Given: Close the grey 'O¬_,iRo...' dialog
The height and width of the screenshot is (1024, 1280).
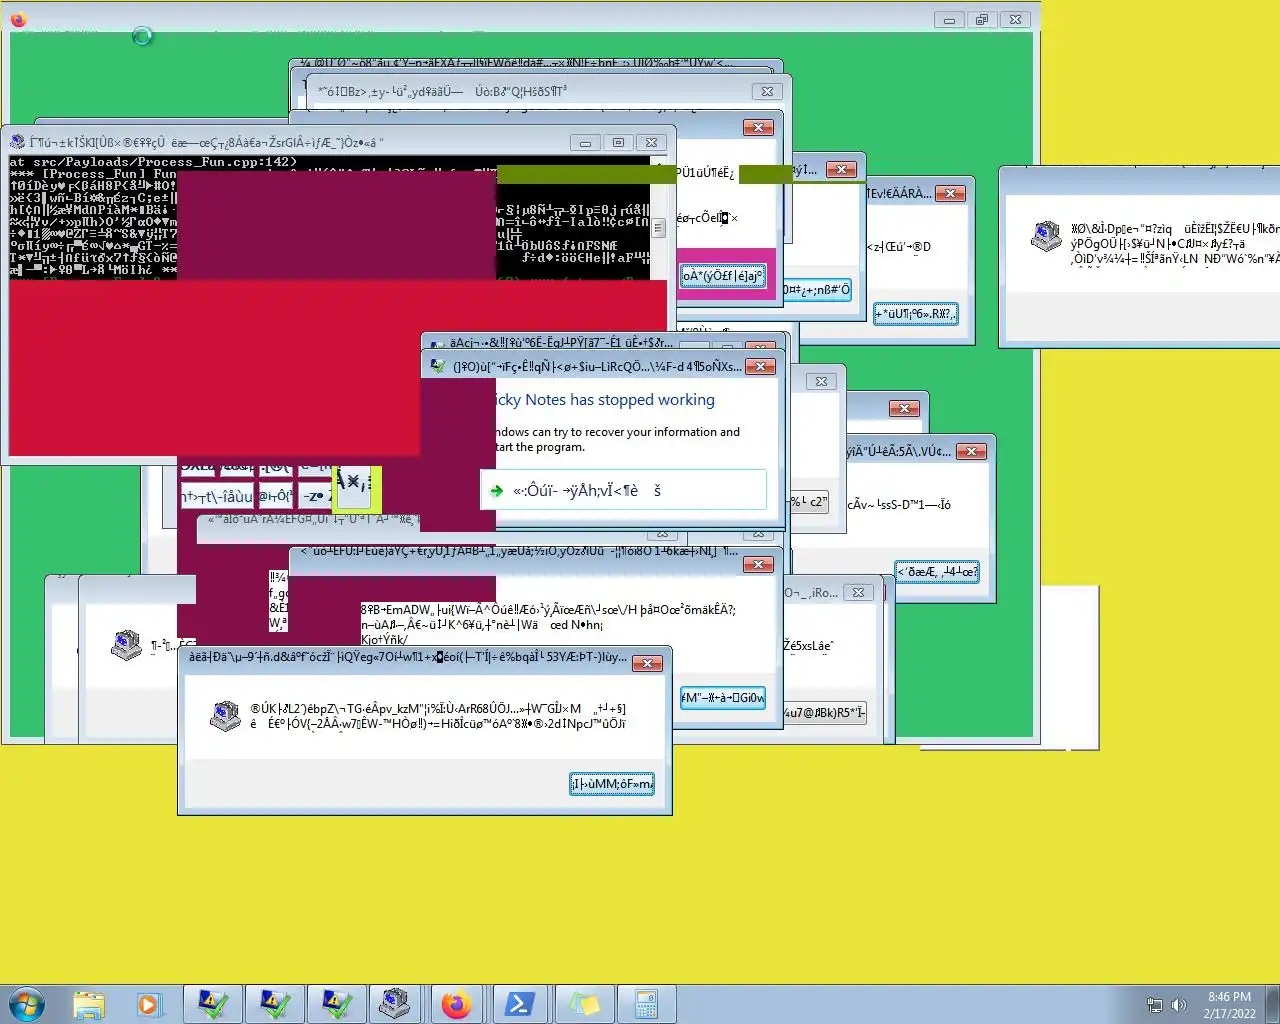Looking at the screenshot, I should (x=858, y=592).
